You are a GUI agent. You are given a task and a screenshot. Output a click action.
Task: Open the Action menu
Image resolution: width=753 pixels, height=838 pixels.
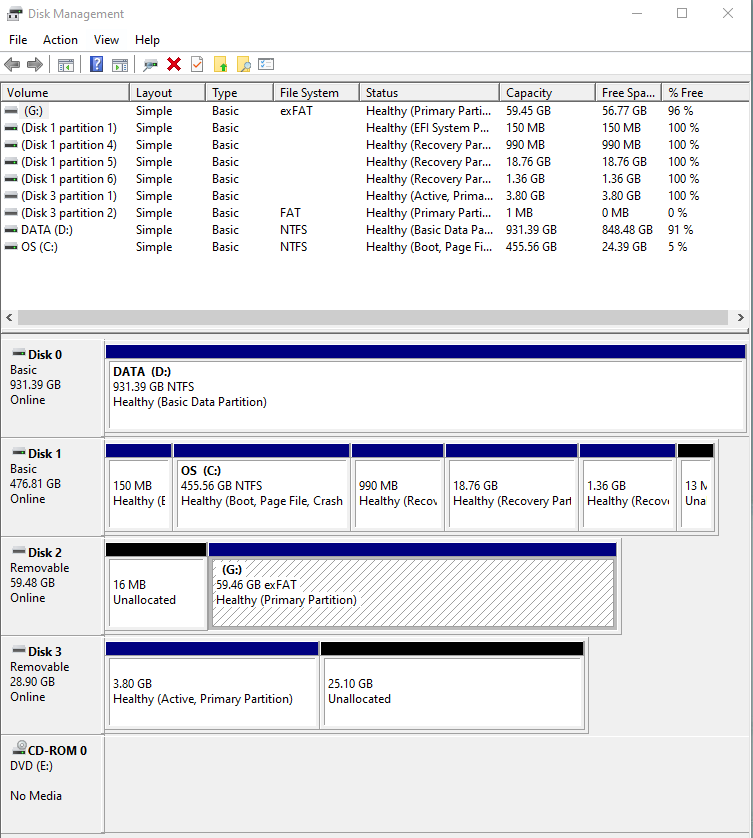(x=60, y=40)
